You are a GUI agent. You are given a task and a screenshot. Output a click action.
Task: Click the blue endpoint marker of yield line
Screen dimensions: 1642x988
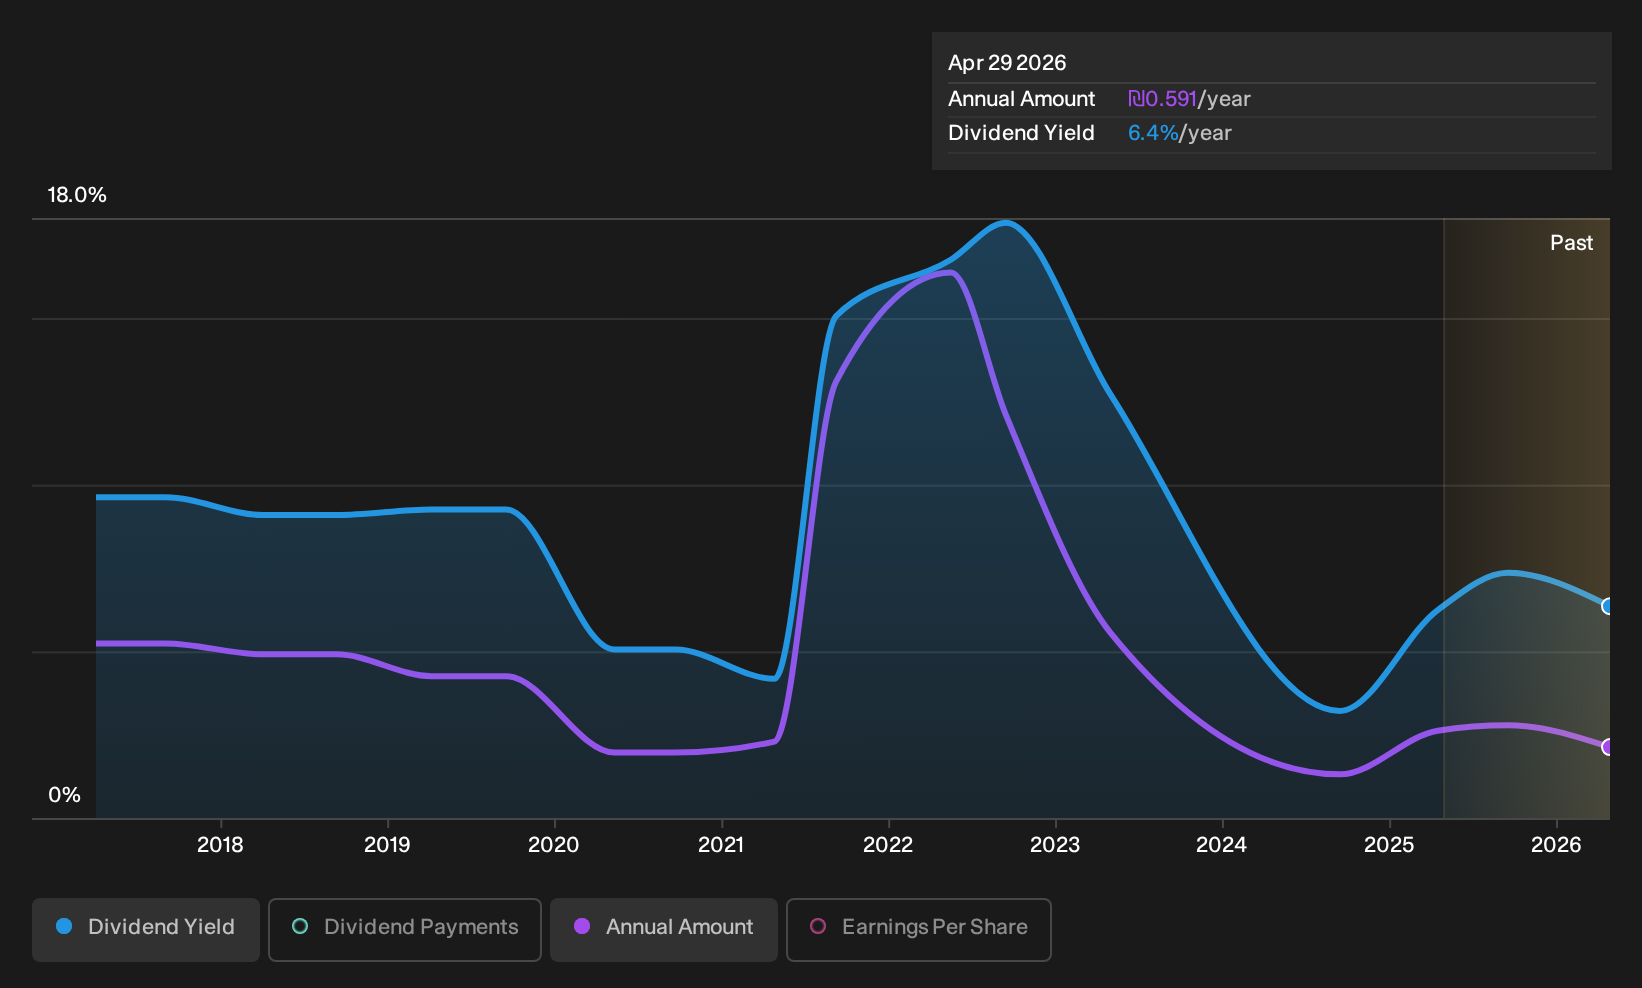pos(1607,606)
